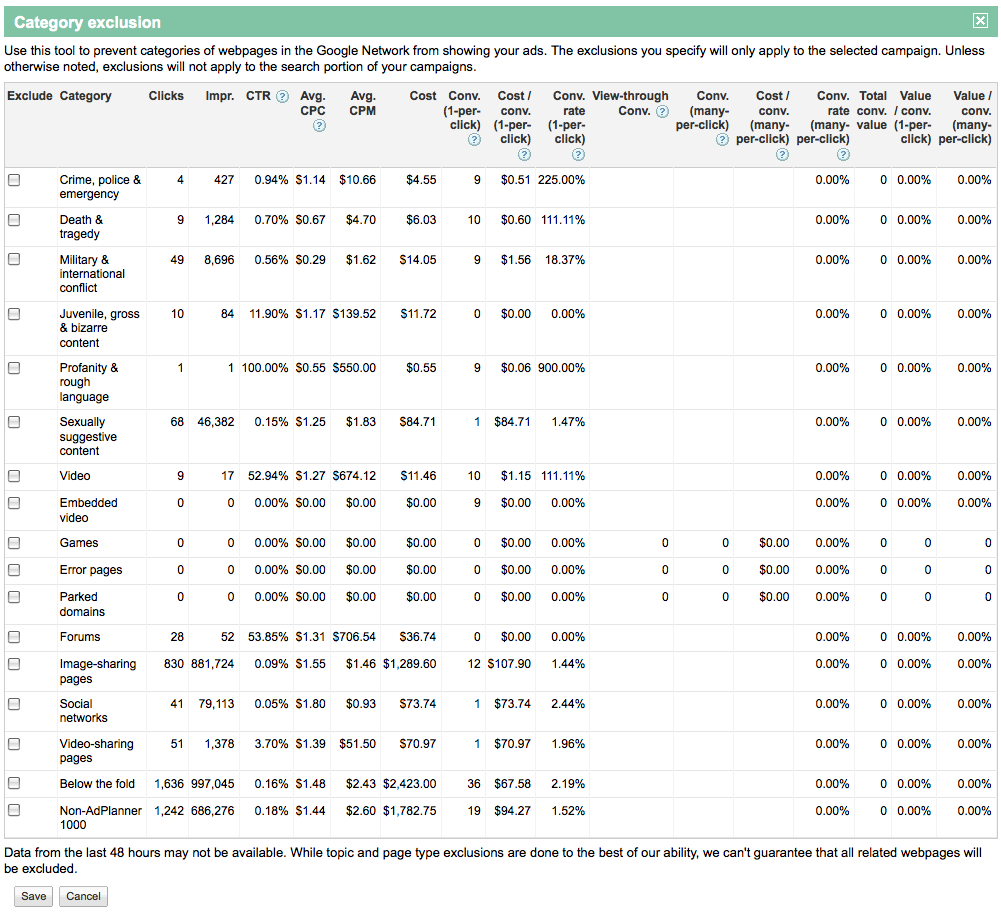Open help for Conv. rate (many-per-click)
The image size is (1001, 916).
[843, 155]
